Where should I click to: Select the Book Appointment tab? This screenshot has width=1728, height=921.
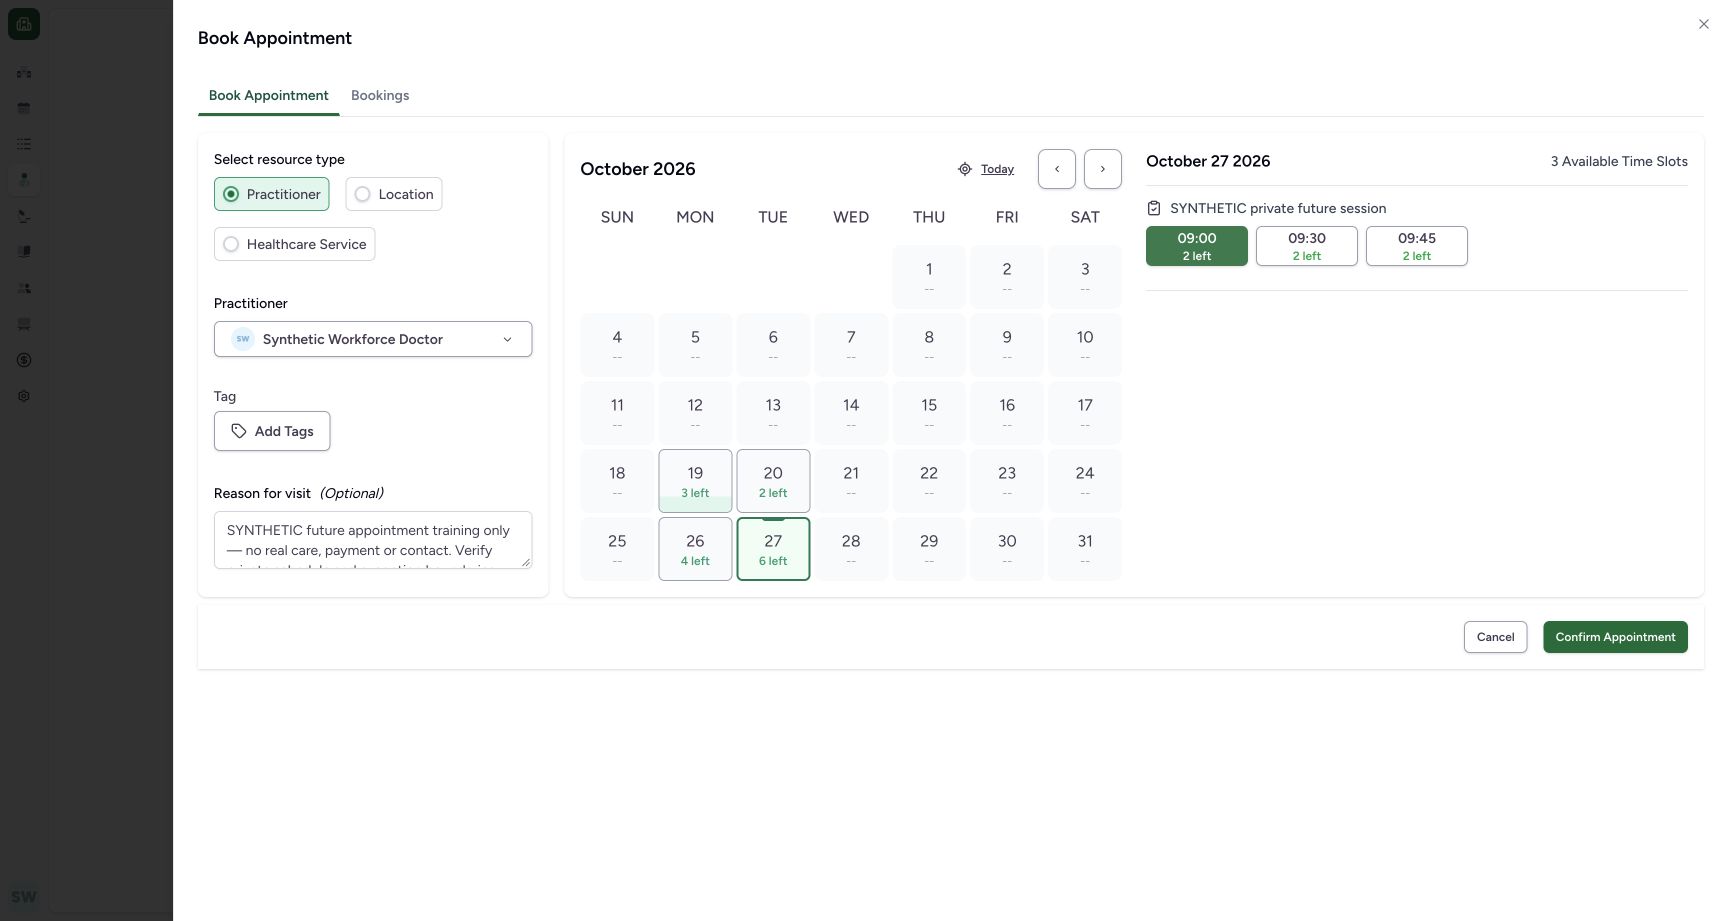click(269, 95)
